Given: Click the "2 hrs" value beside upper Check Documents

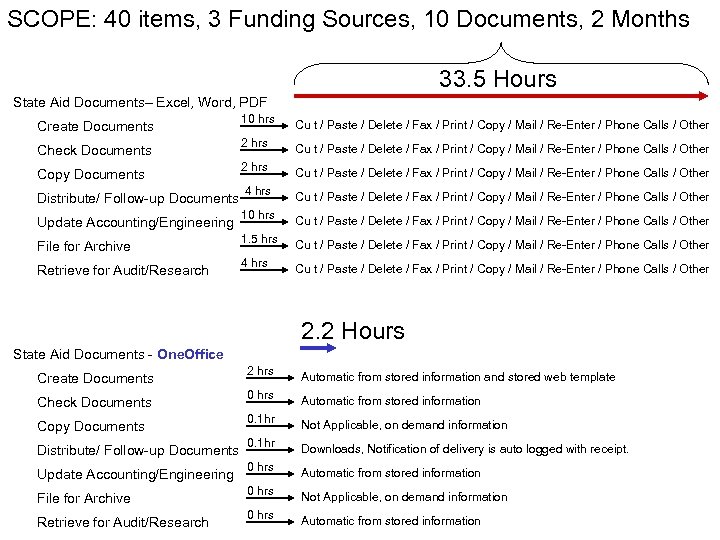Looking at the screenshot, I should (x=254, y=143).
